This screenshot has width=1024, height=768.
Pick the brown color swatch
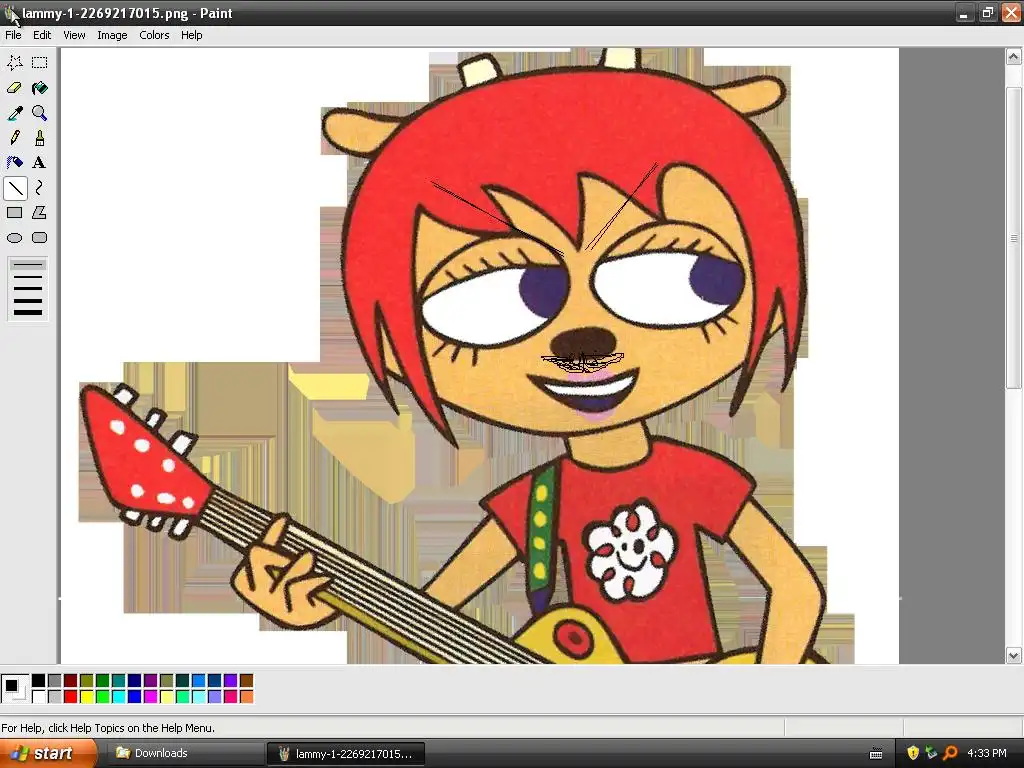[247, 680]
